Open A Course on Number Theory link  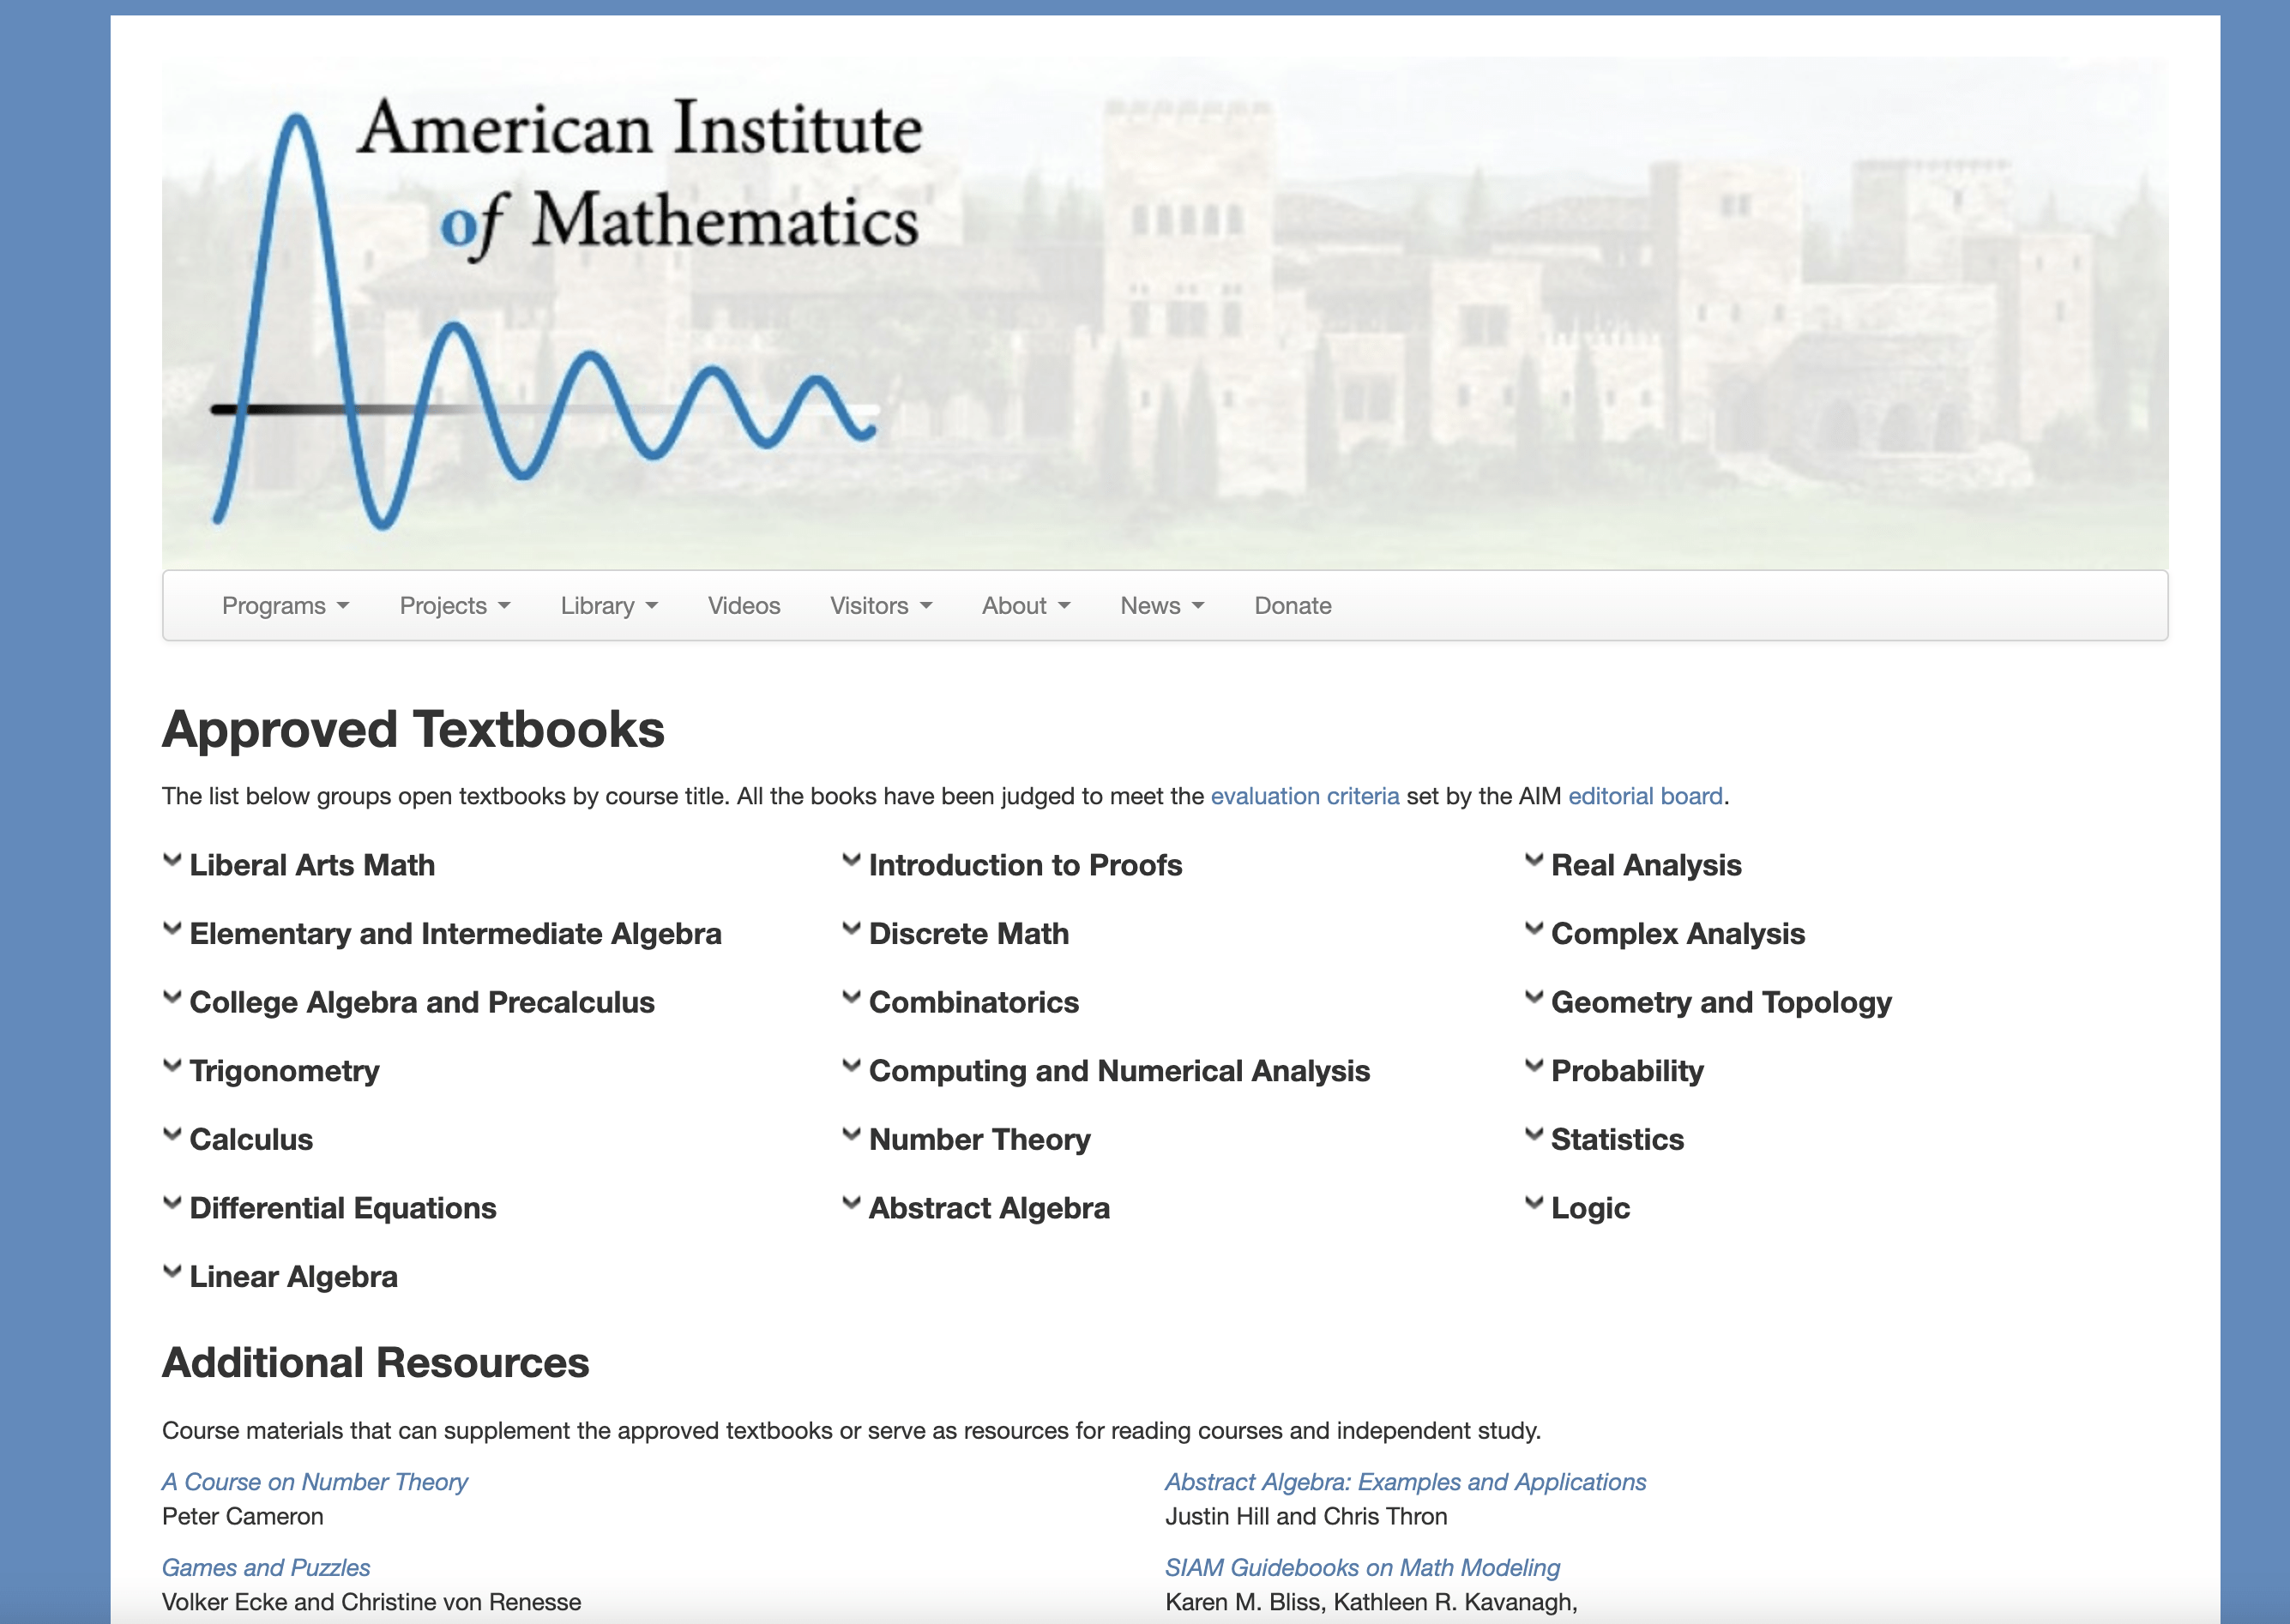[x=315, y=1482]
